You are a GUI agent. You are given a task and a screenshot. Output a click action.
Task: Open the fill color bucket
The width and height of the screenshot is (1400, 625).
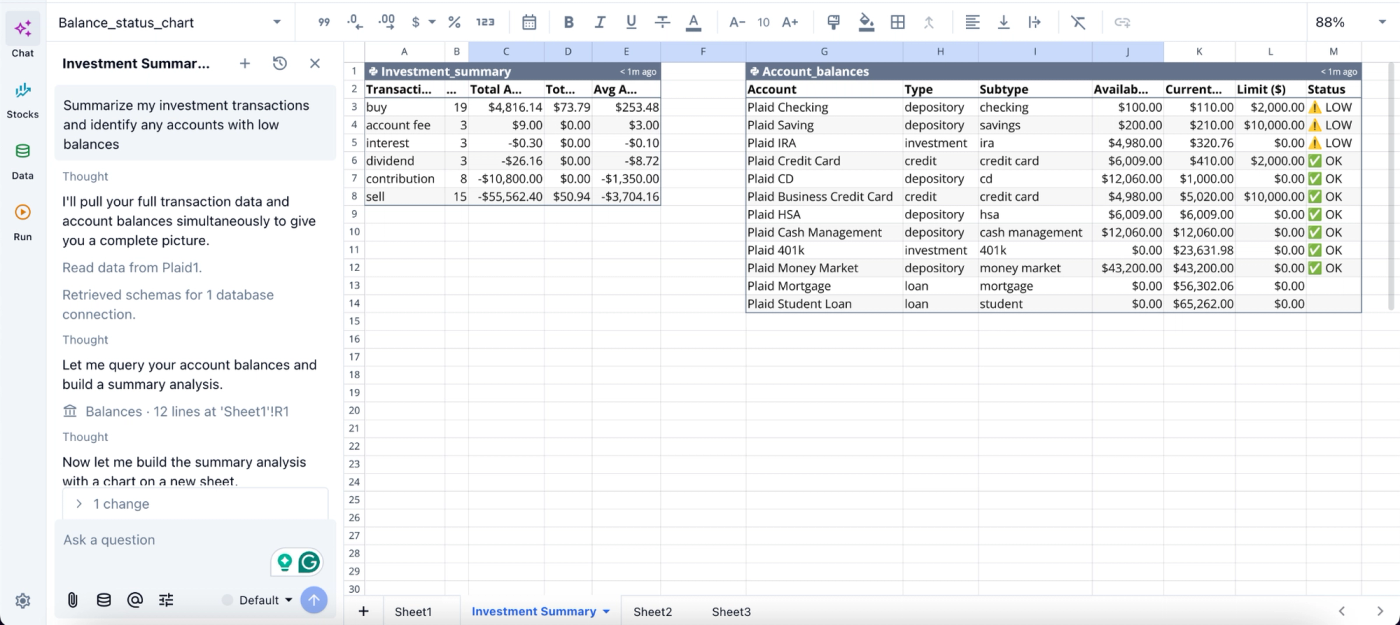click(x=866, y=22)
